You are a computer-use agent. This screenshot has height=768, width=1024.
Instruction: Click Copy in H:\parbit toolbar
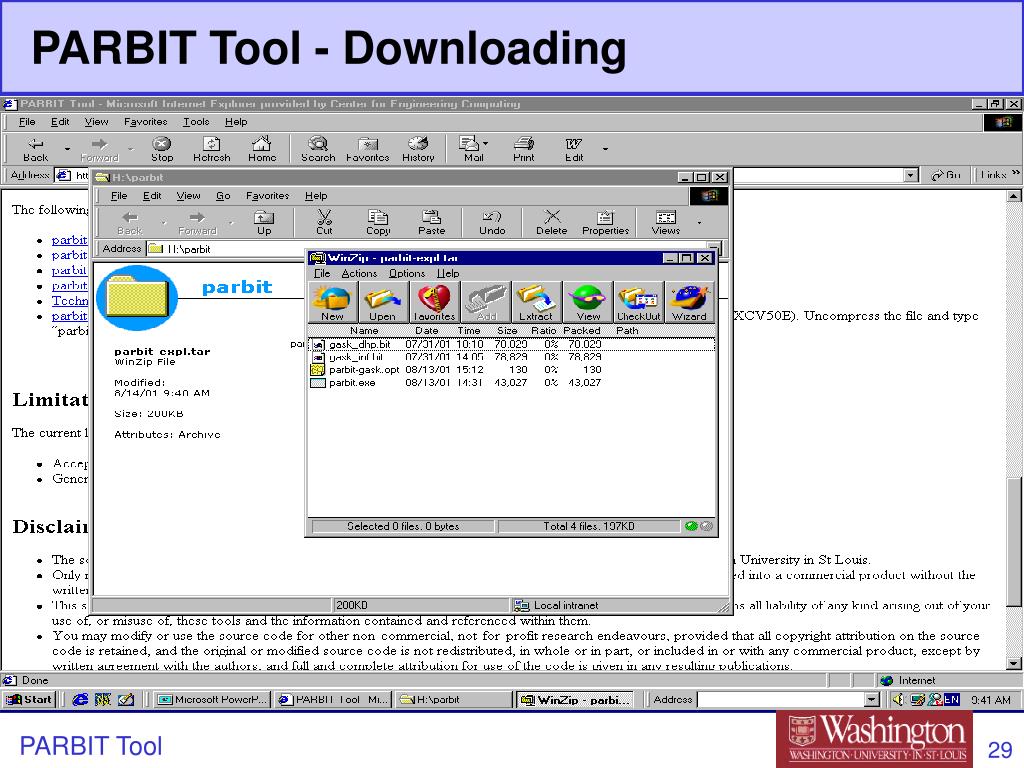point(378,222)
